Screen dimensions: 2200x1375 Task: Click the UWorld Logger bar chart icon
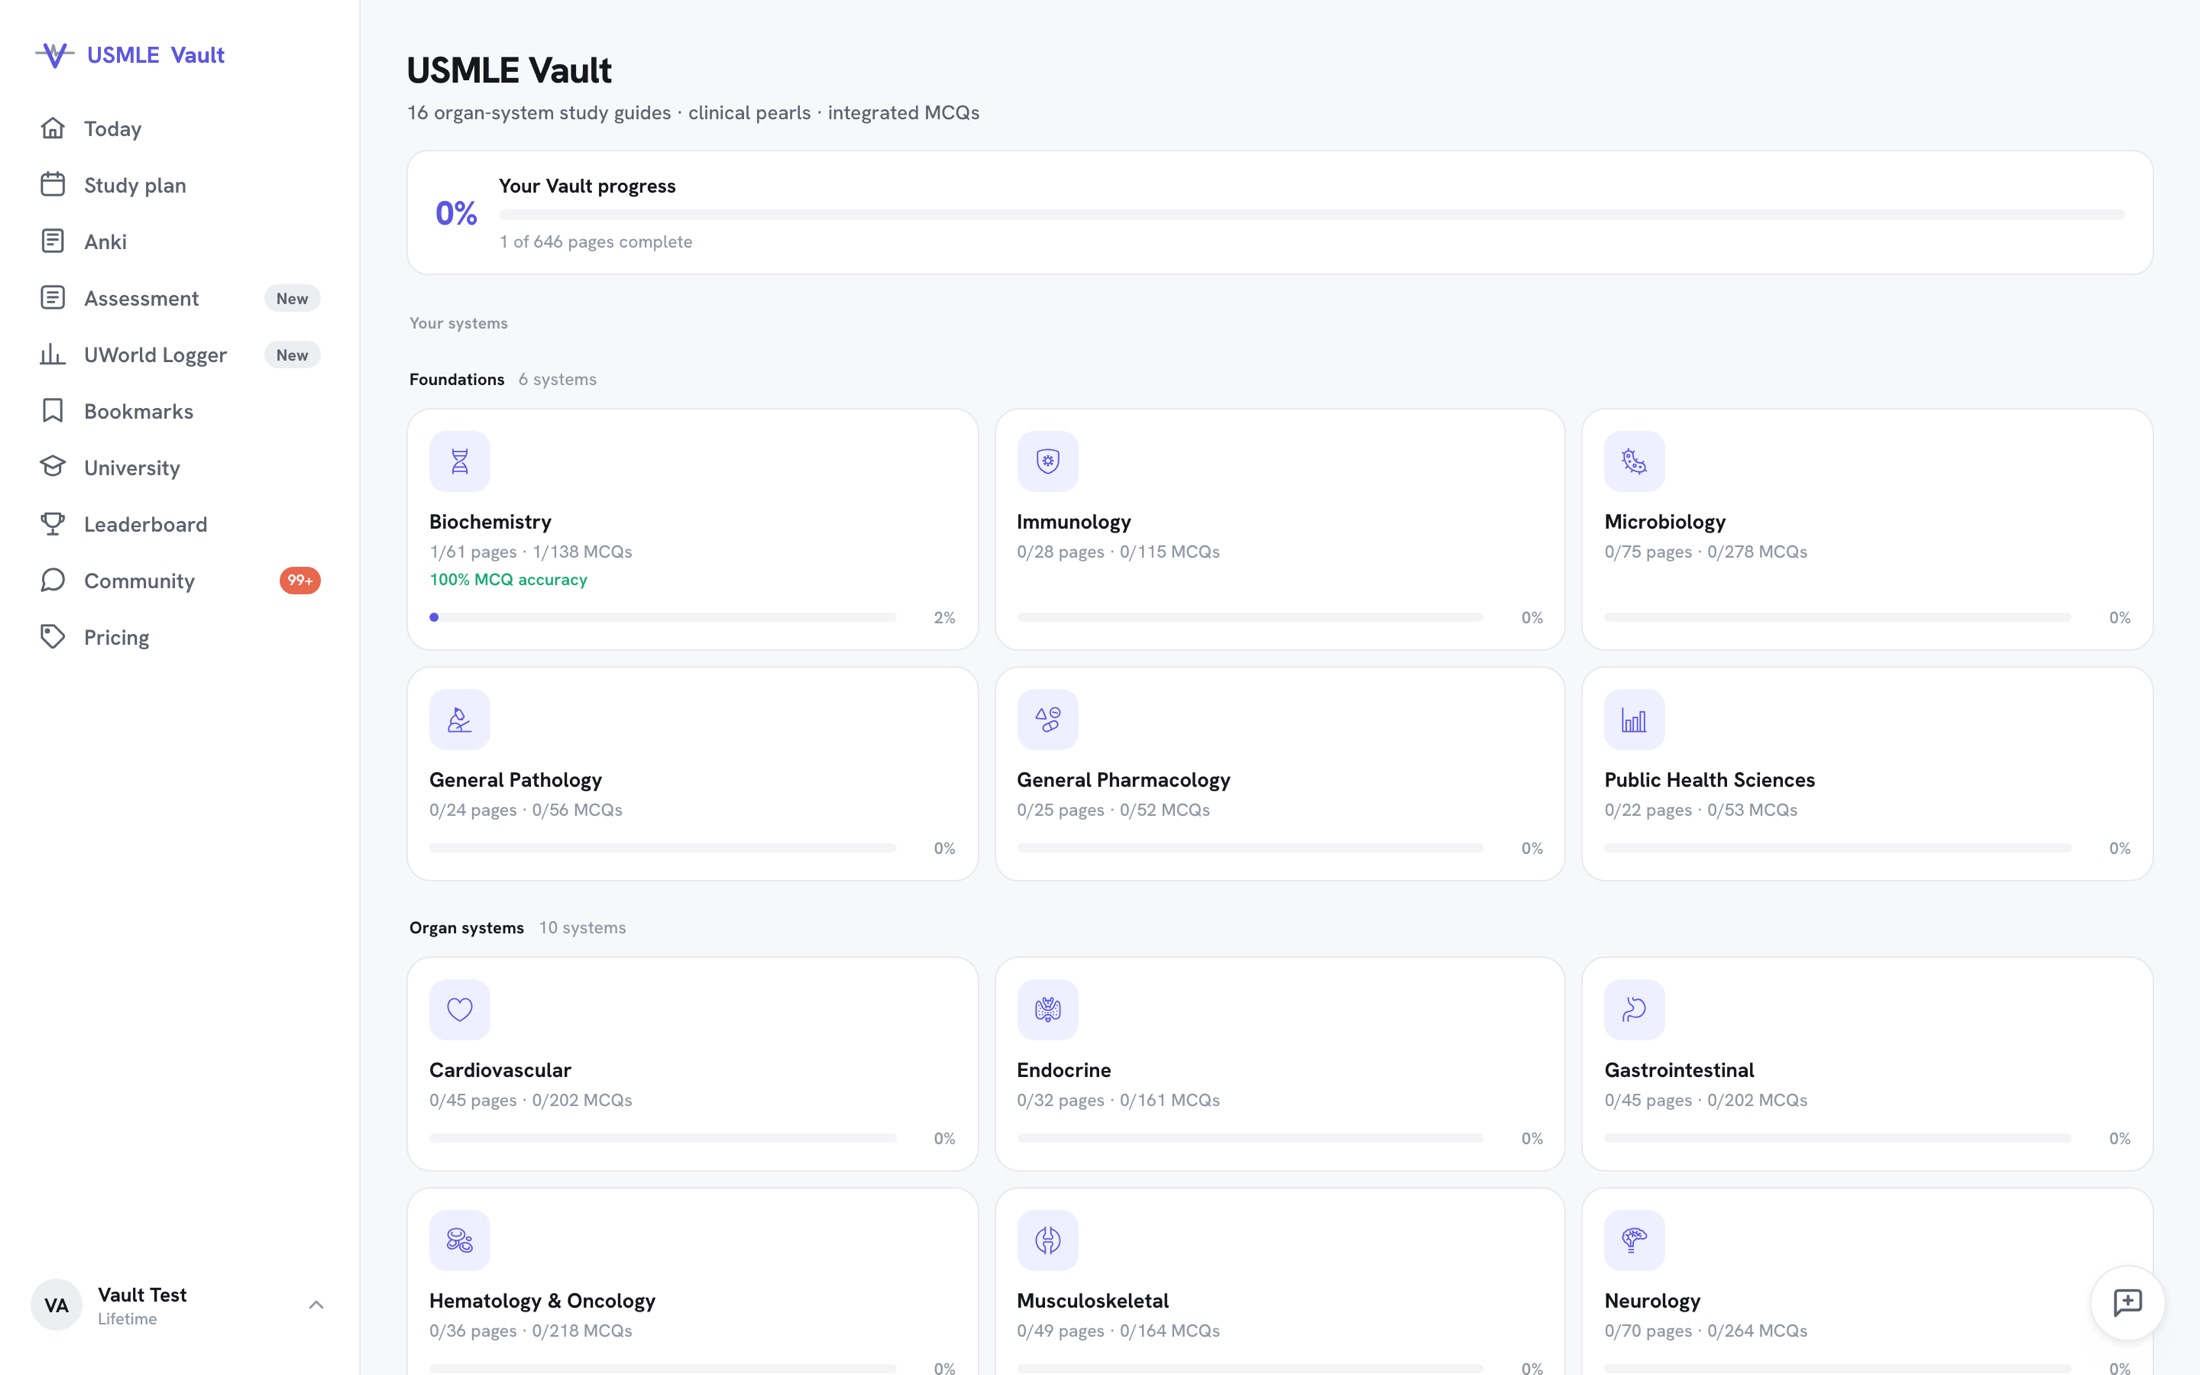tap(53, 354)
